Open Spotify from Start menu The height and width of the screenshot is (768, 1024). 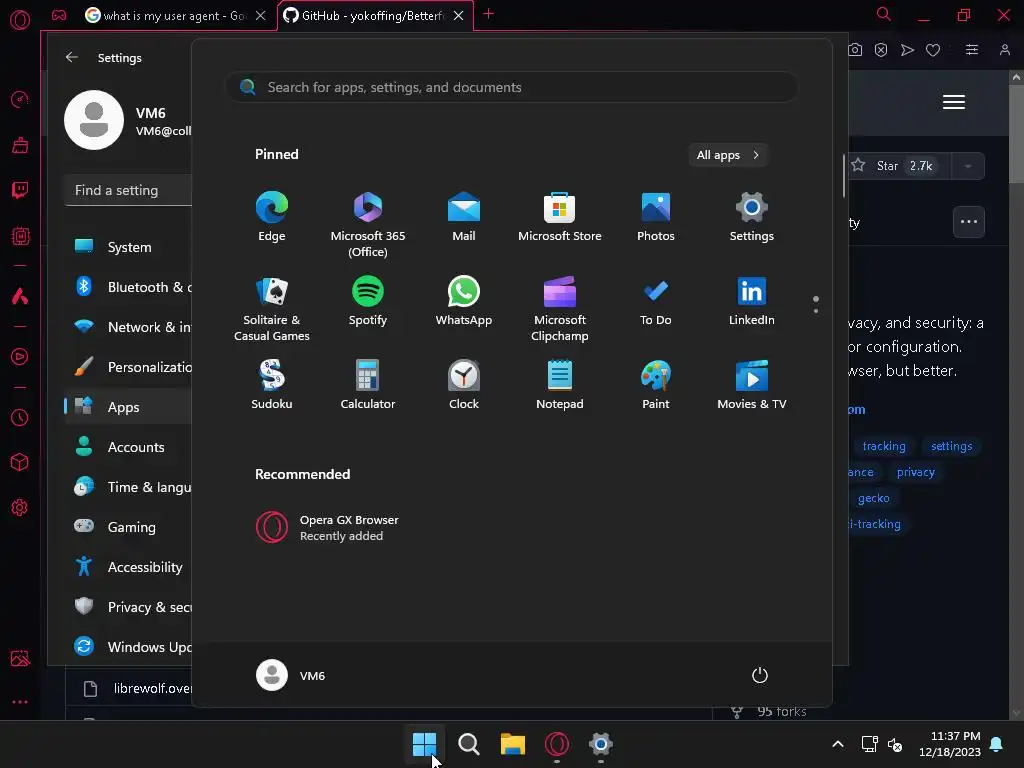(x=368, y=301)
